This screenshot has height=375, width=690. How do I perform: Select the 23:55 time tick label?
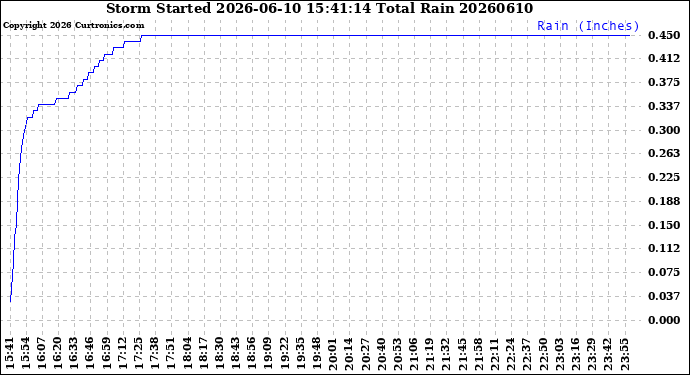coord(624,353)
